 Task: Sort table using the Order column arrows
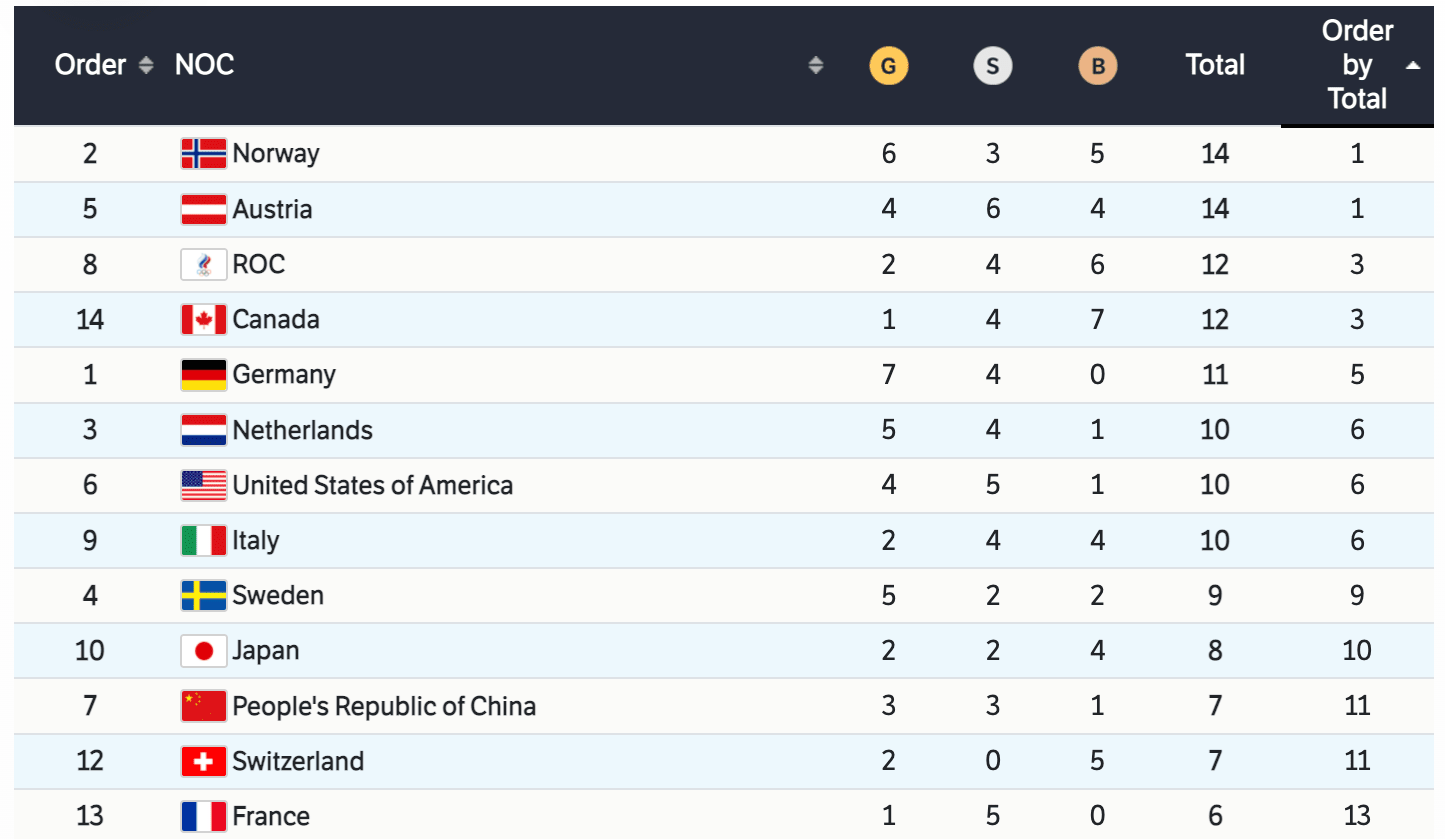(147, 66)
